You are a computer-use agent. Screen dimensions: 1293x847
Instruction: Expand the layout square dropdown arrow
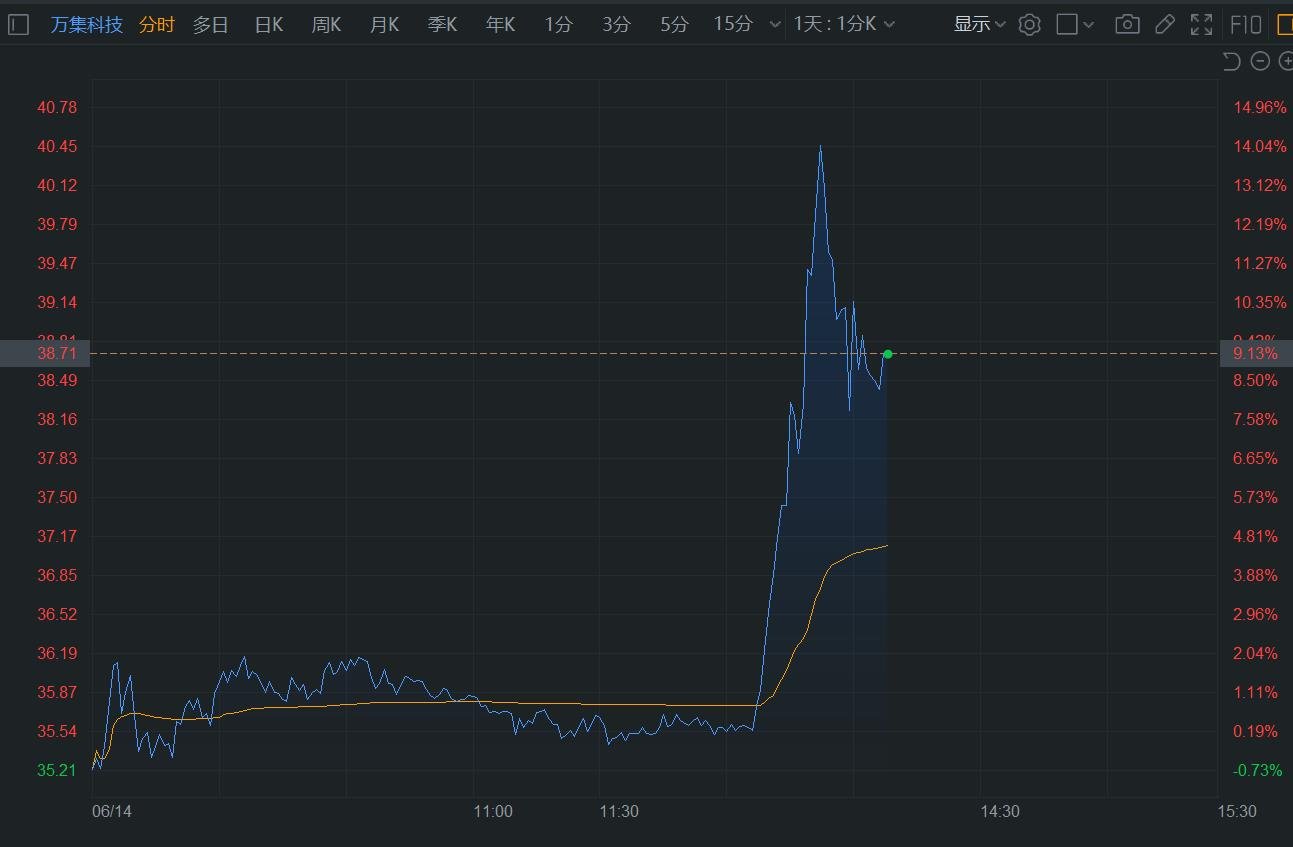click(1089, 25)
